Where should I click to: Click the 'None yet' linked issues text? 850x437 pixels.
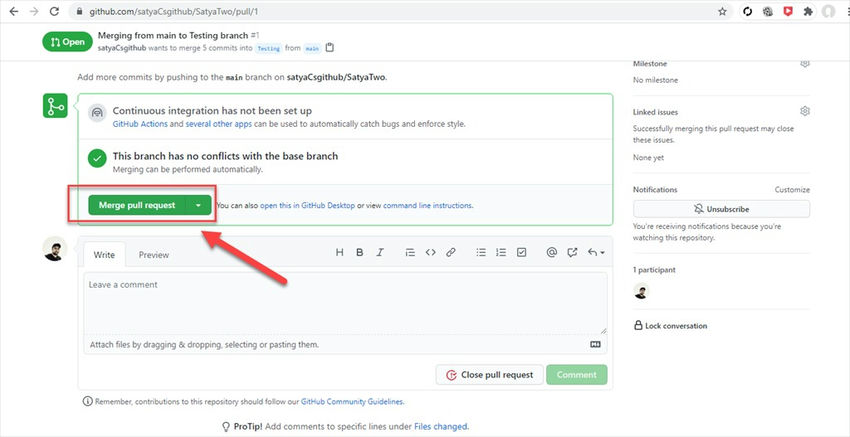[648, 158]
